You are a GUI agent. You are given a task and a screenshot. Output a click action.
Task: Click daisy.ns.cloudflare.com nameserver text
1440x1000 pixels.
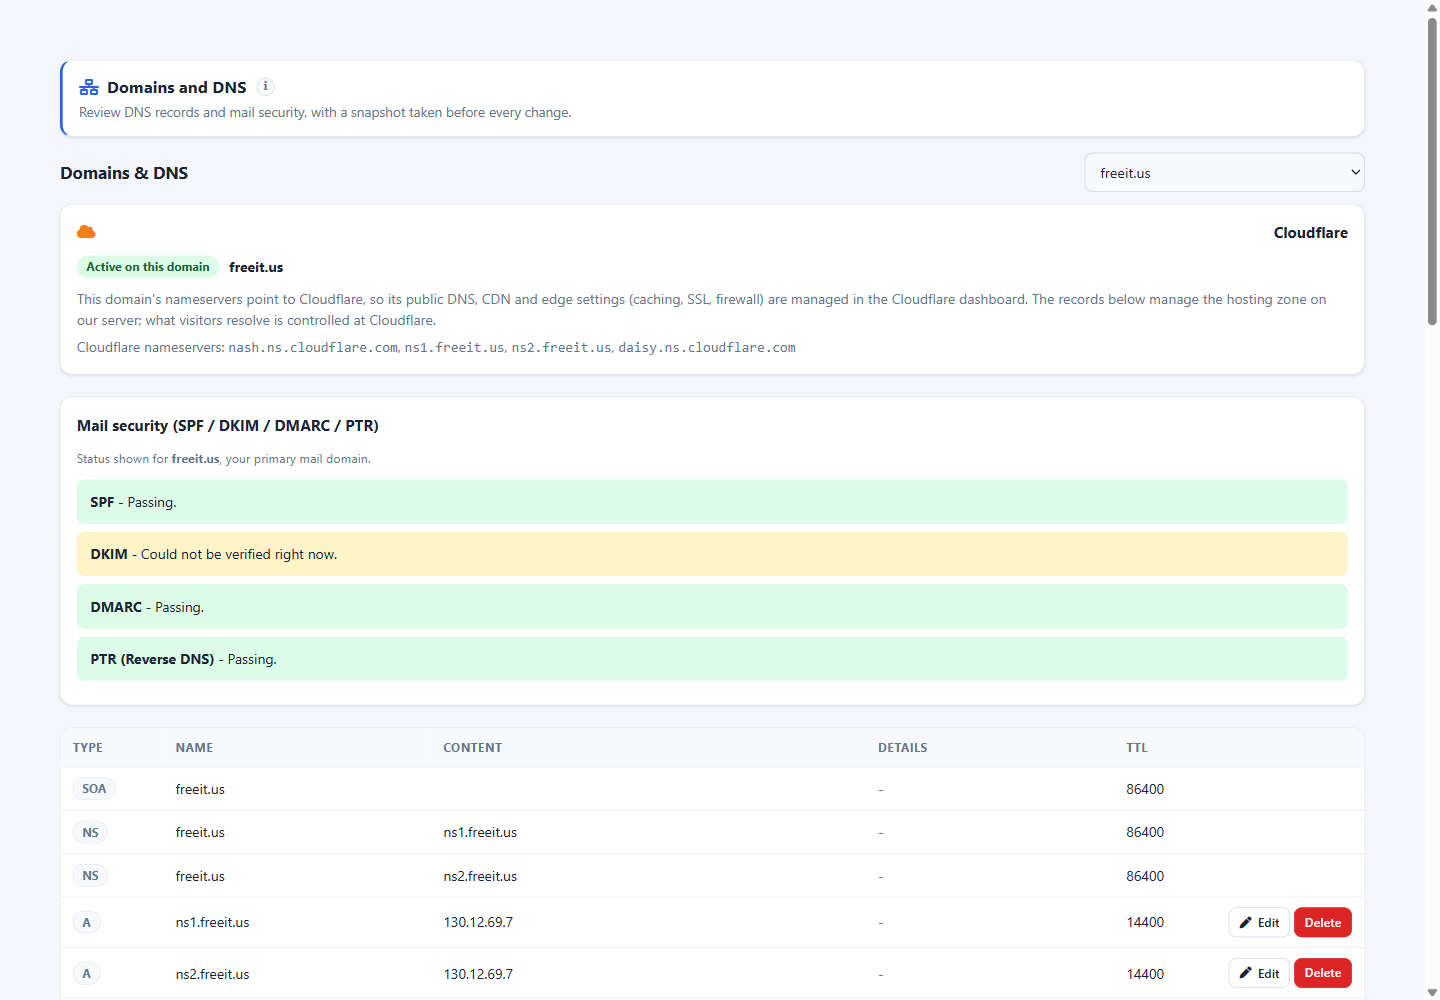(x=707, y=348)
